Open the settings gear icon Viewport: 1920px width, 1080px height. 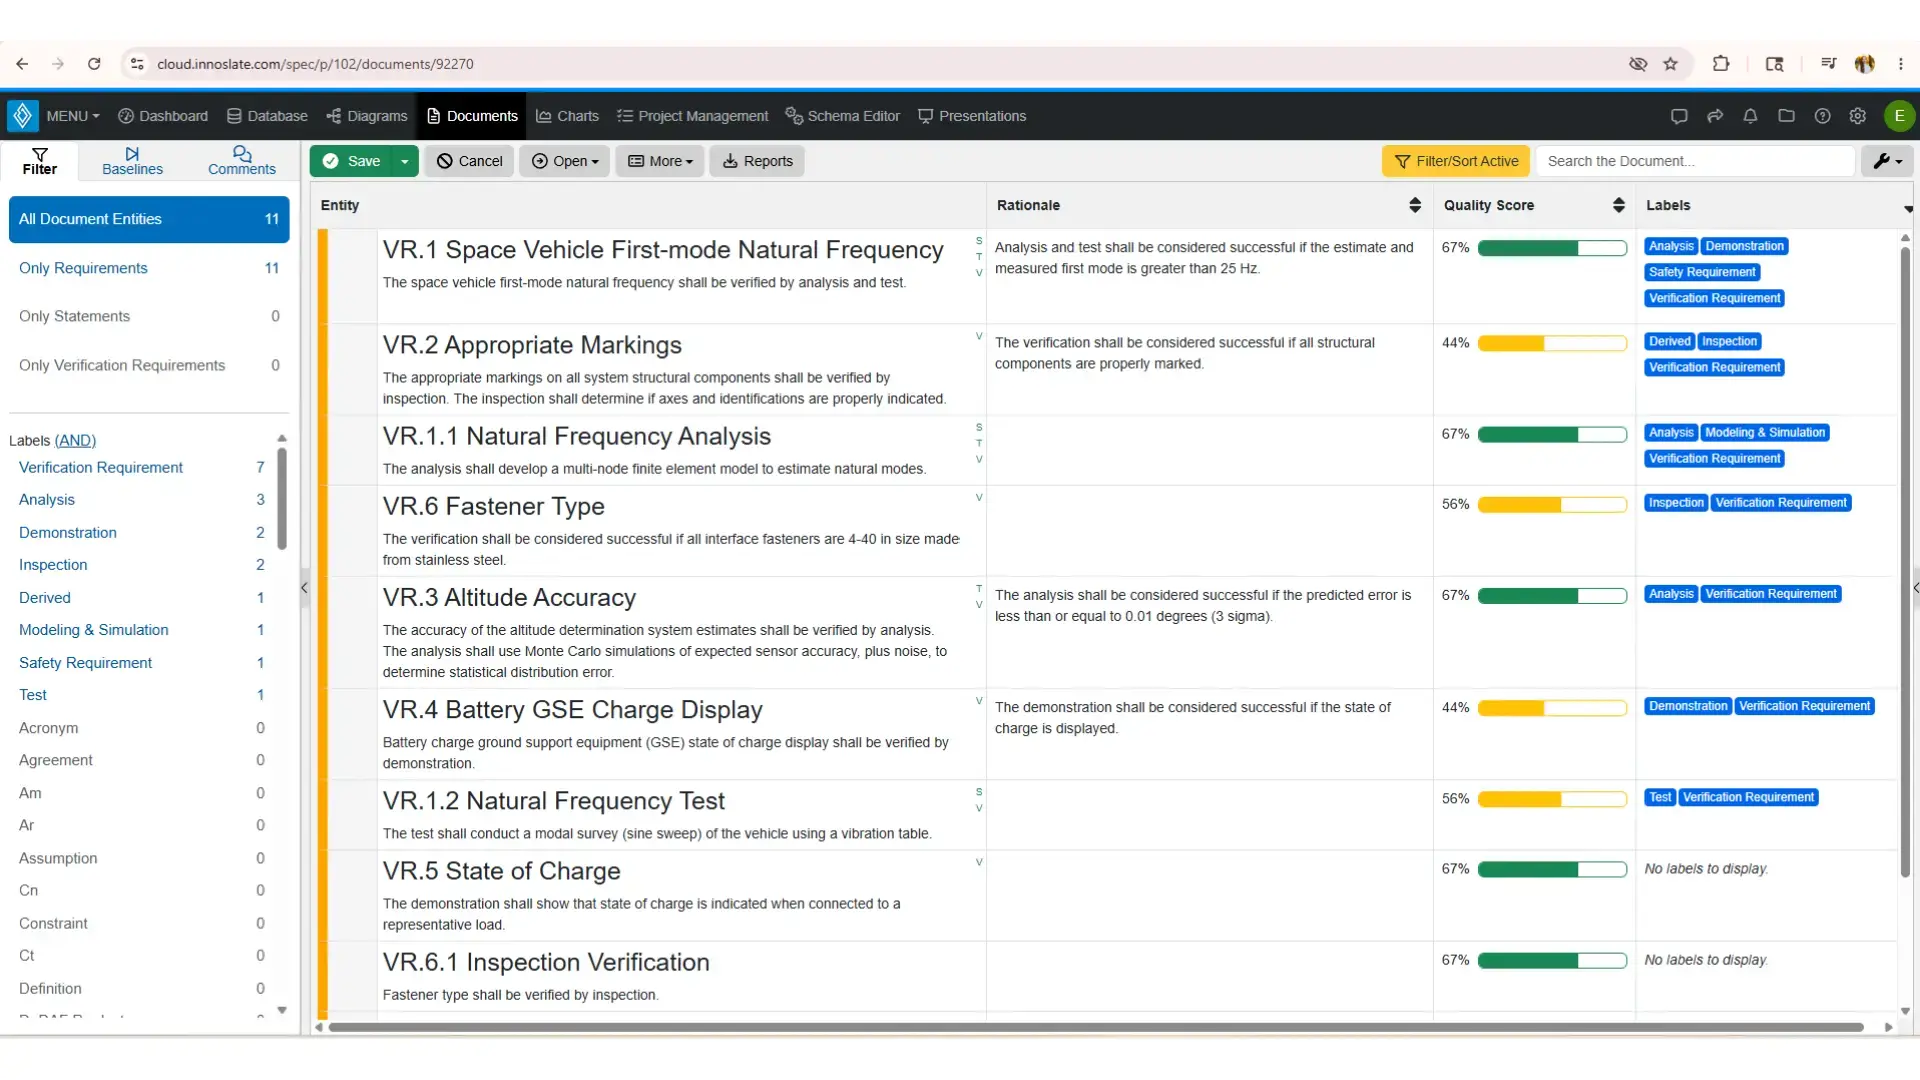click(1858, 116)
